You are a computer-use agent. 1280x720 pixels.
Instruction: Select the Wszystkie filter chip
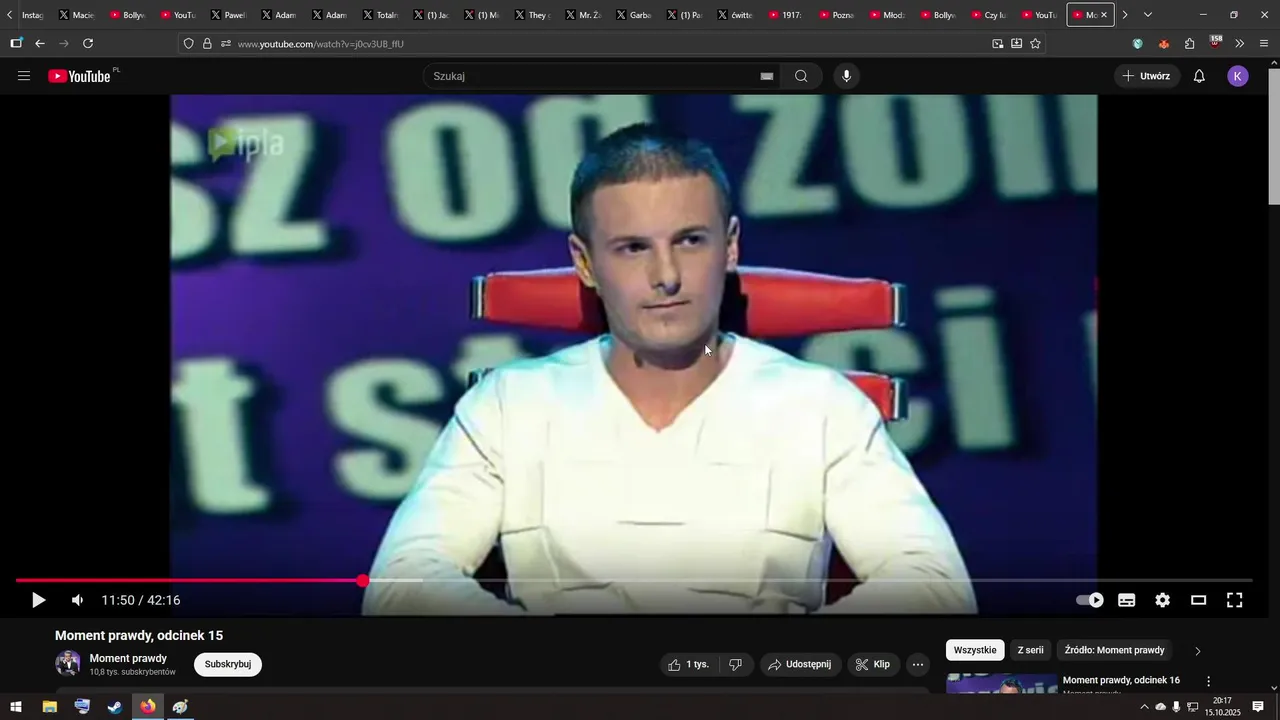[x=975, y=650]
